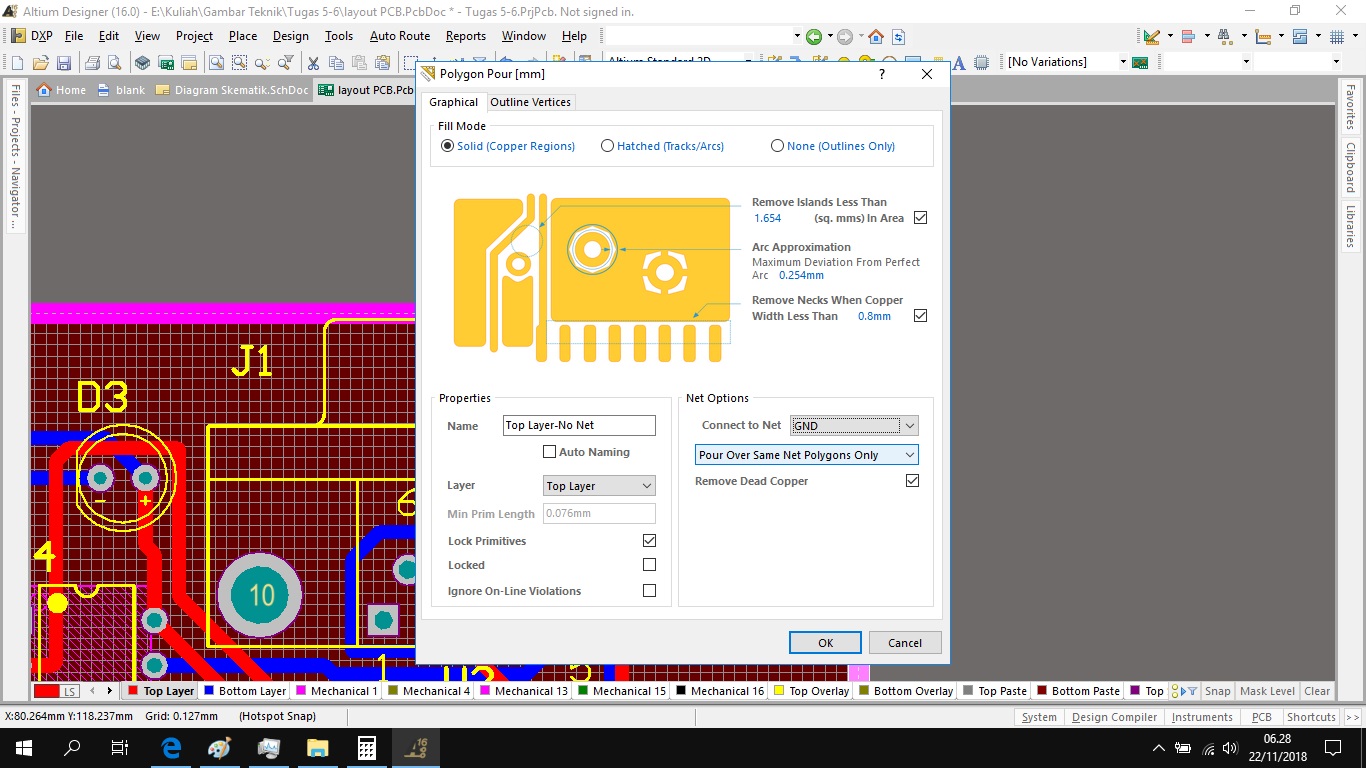Open measure utilities ruler-pencil icon

pyautogui.click(x=1152, y=36)
